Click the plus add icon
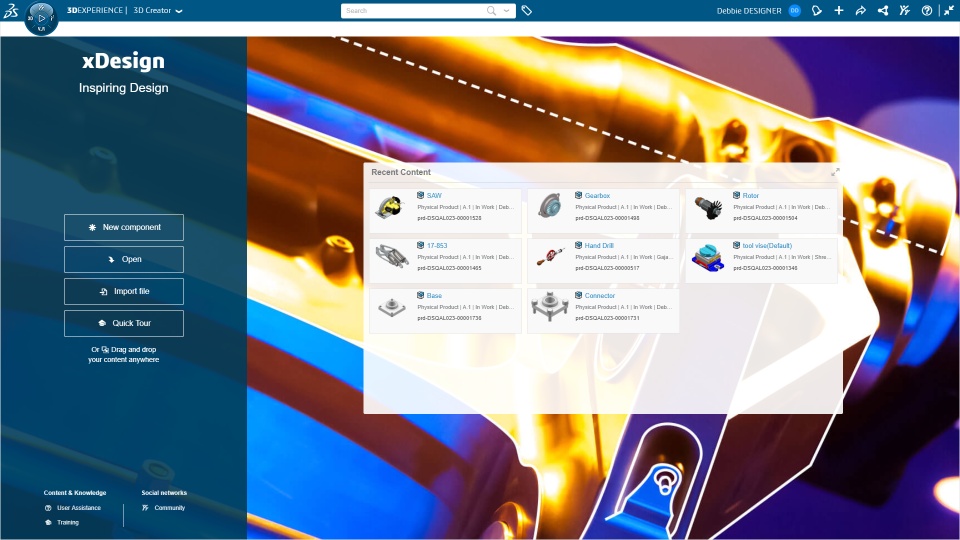This screenshot has width=960, height=540. 839,10
